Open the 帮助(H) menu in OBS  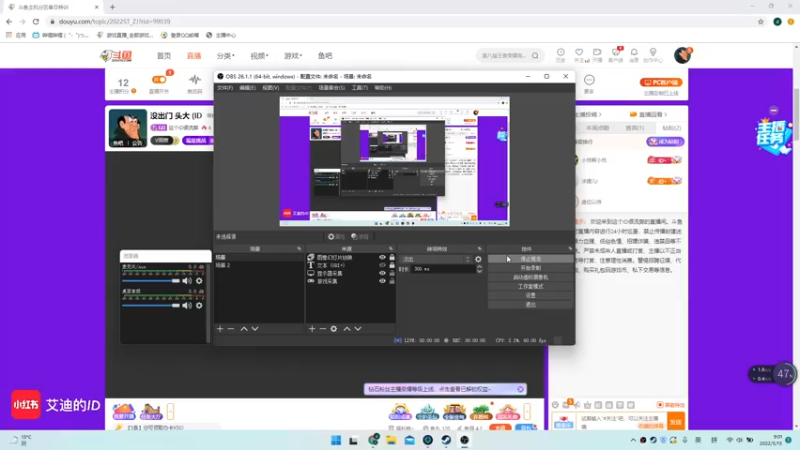383,88
